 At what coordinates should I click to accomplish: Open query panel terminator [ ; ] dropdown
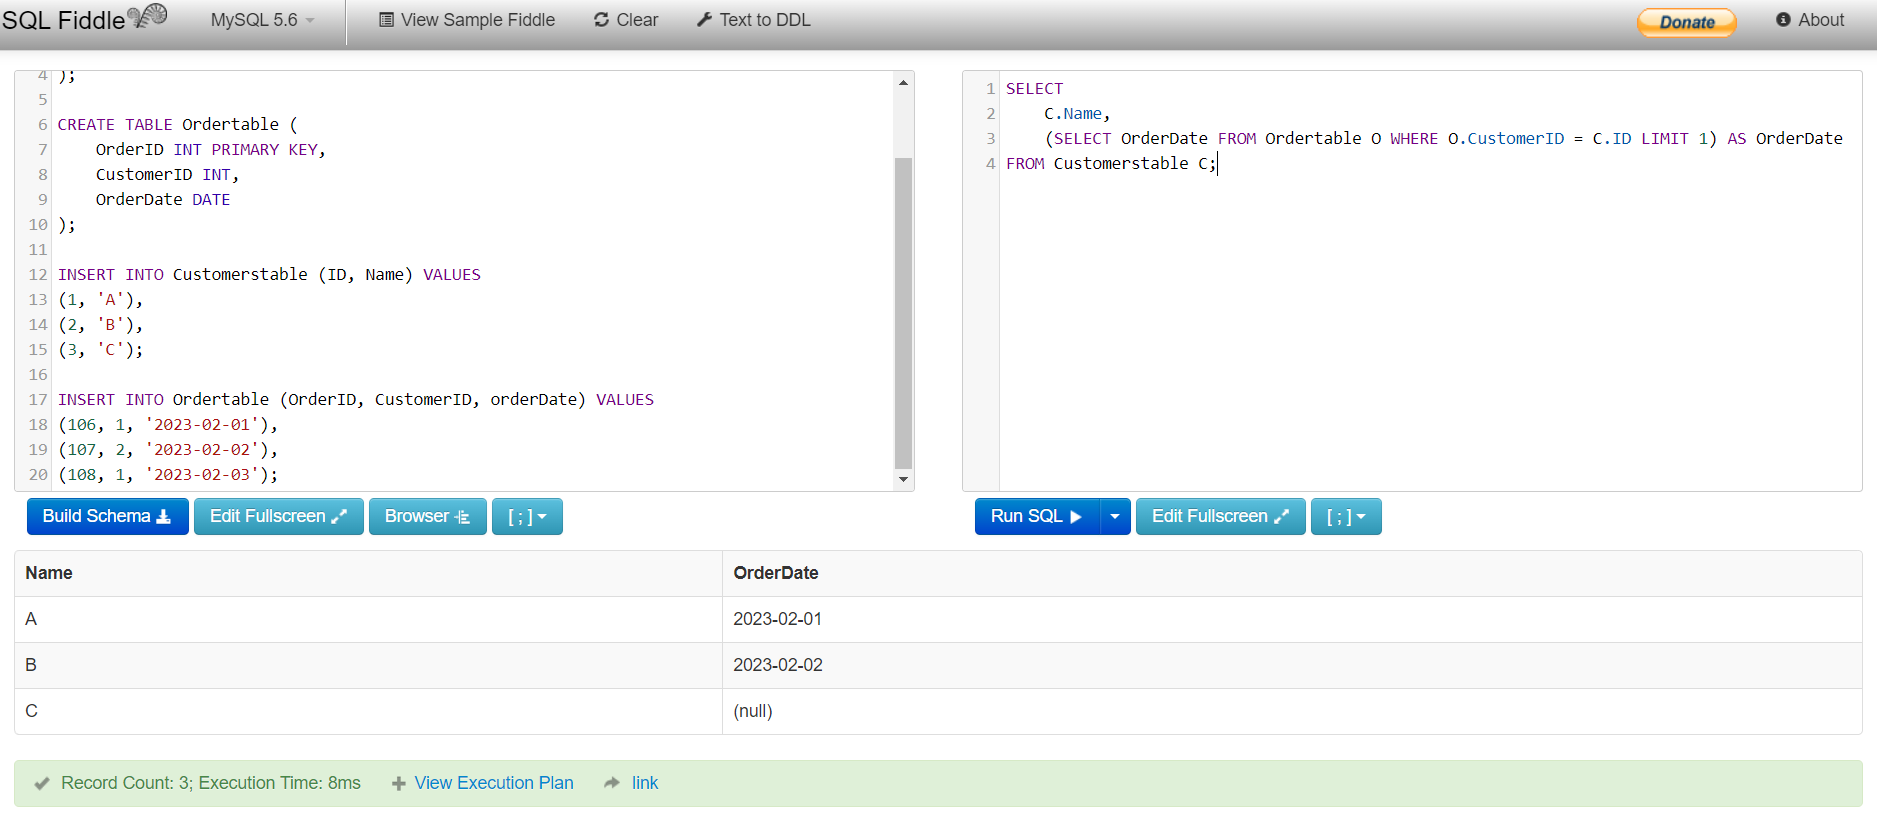tap(1346, 516)
